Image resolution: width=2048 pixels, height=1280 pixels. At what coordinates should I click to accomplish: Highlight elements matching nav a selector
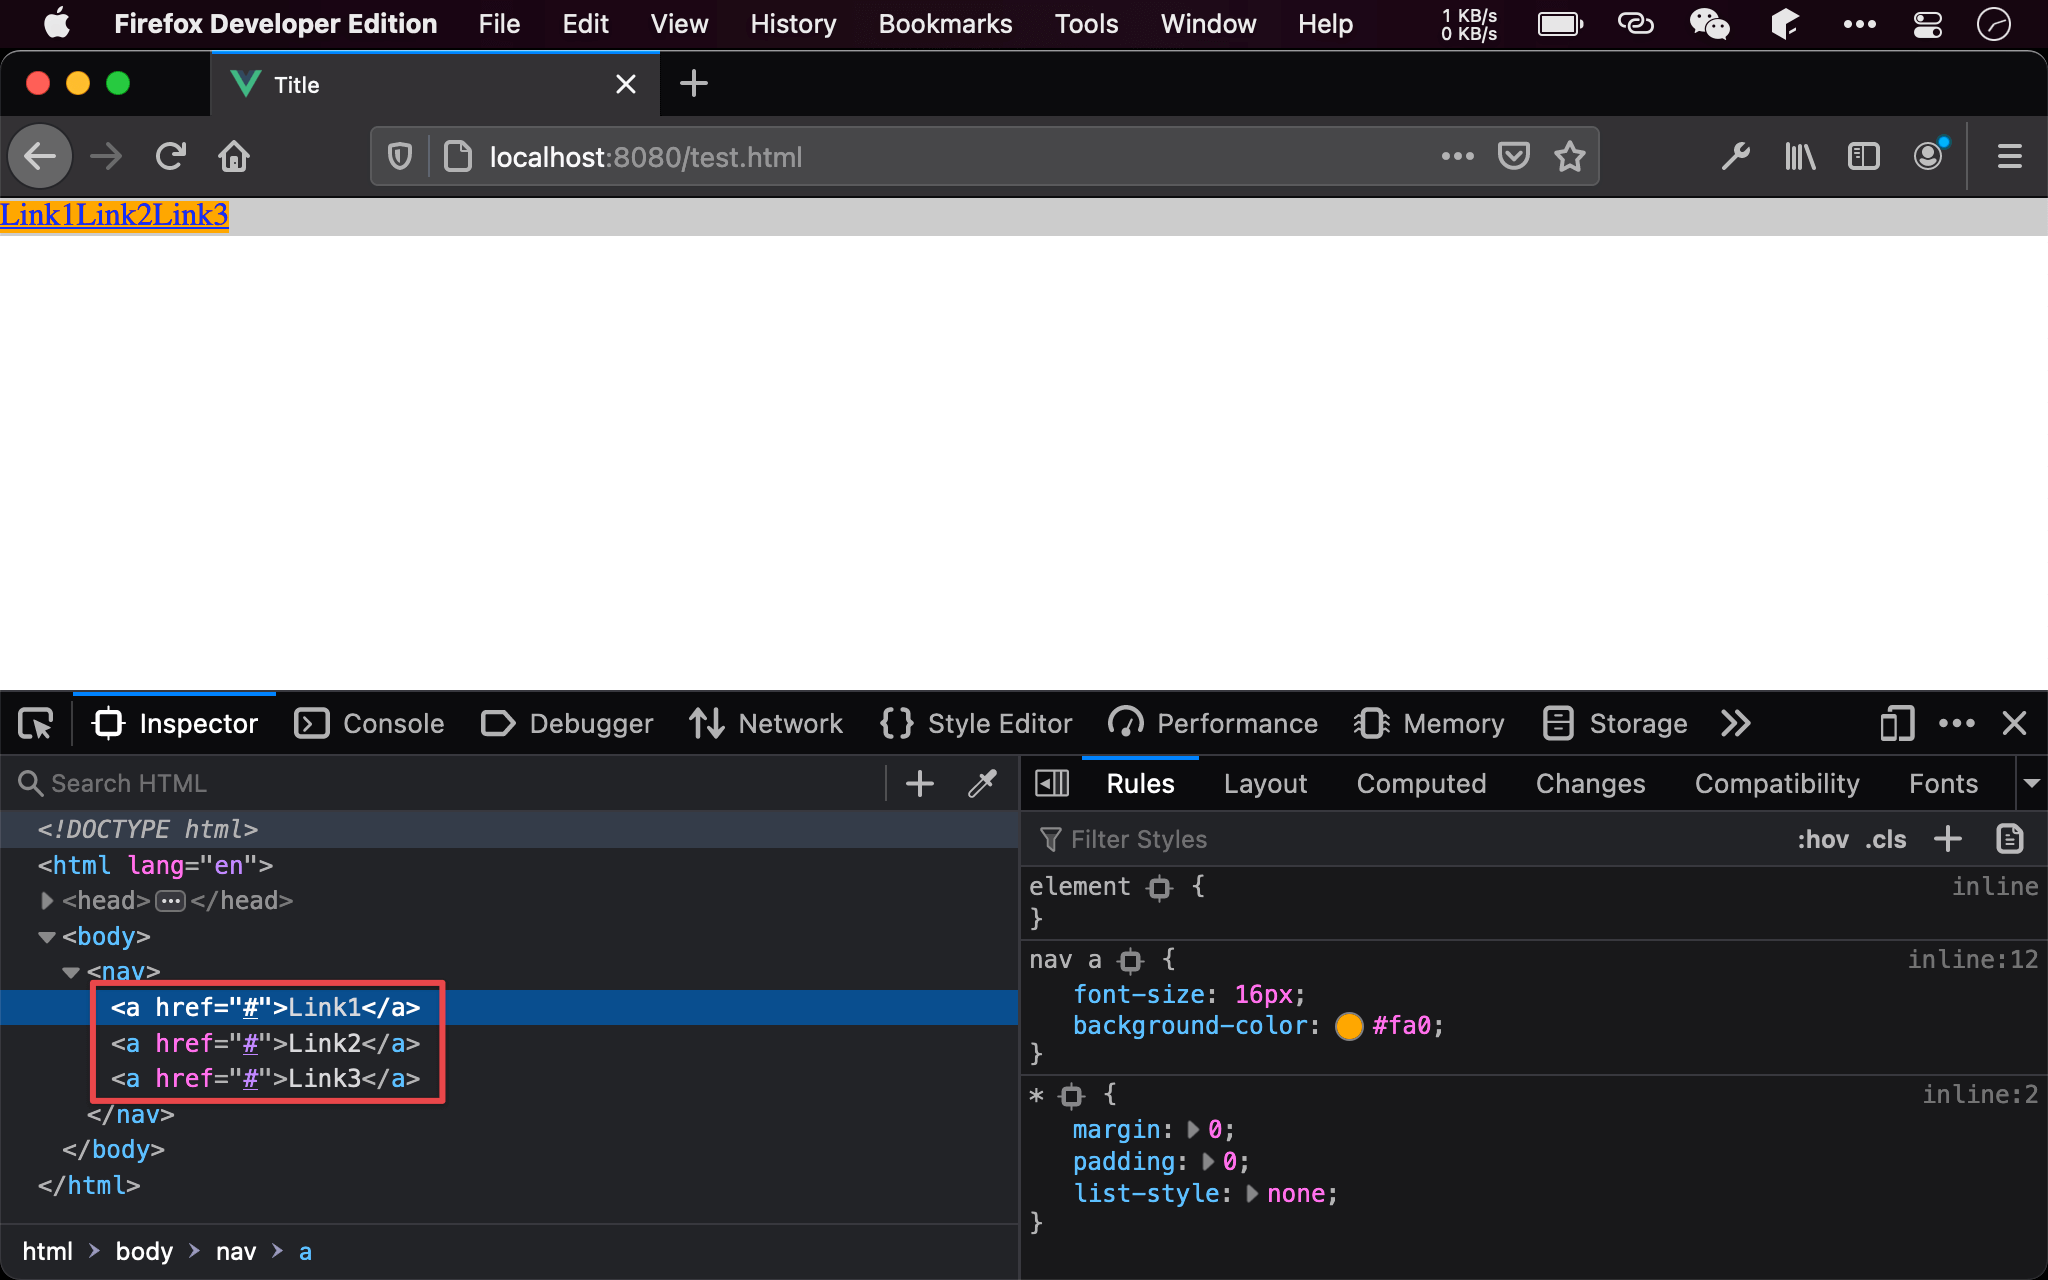[1130, 961]
